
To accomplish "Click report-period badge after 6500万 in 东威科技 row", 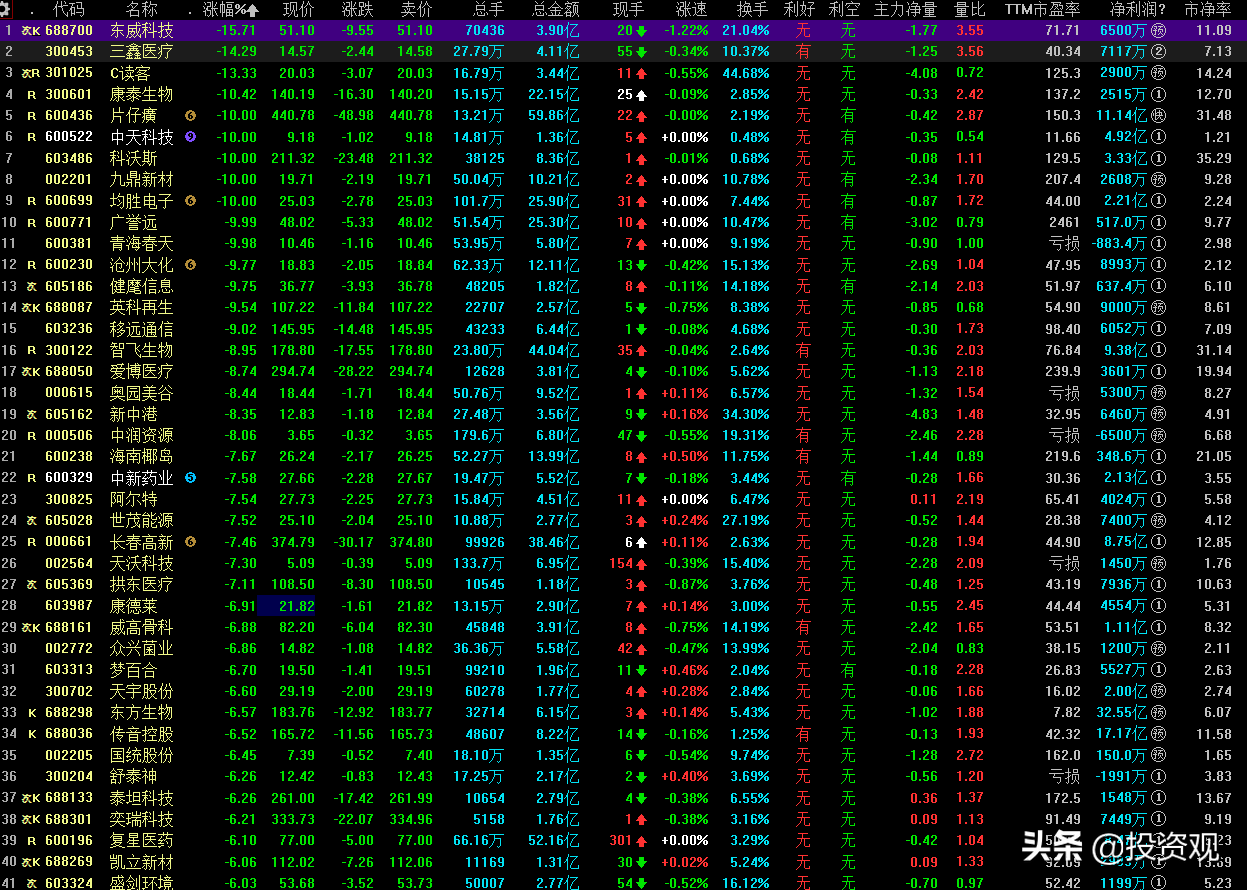I will coord(1158,30).
